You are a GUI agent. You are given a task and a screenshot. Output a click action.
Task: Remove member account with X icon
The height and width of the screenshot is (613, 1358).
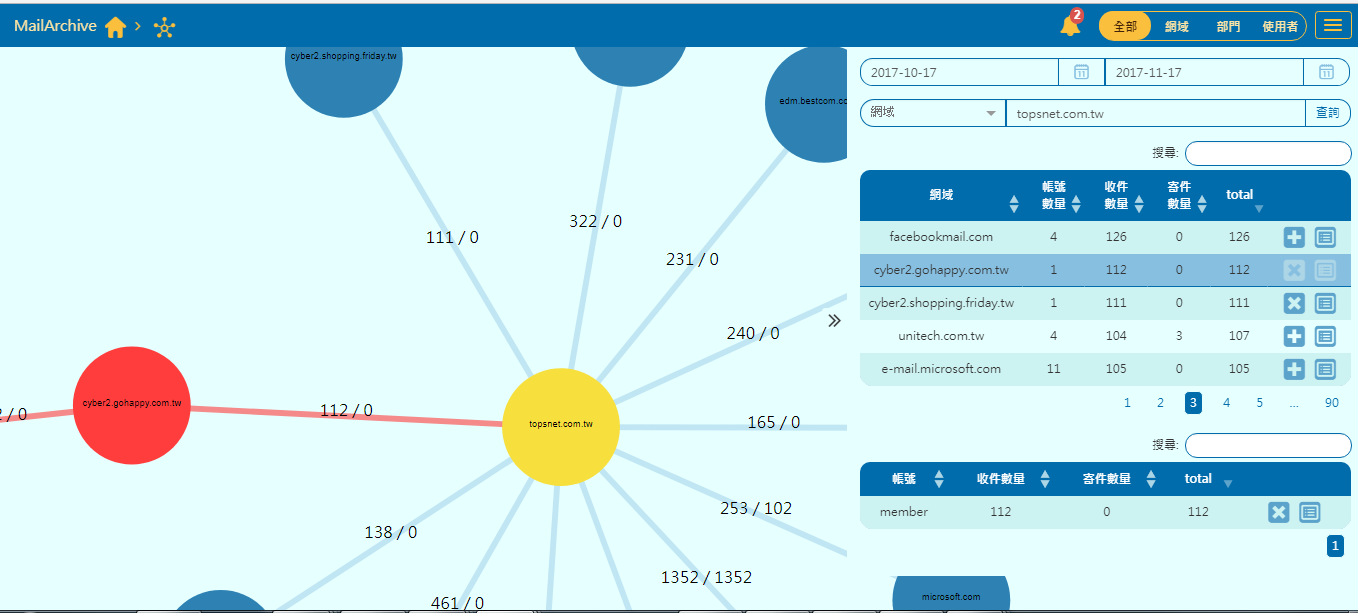pos(1278,512)
